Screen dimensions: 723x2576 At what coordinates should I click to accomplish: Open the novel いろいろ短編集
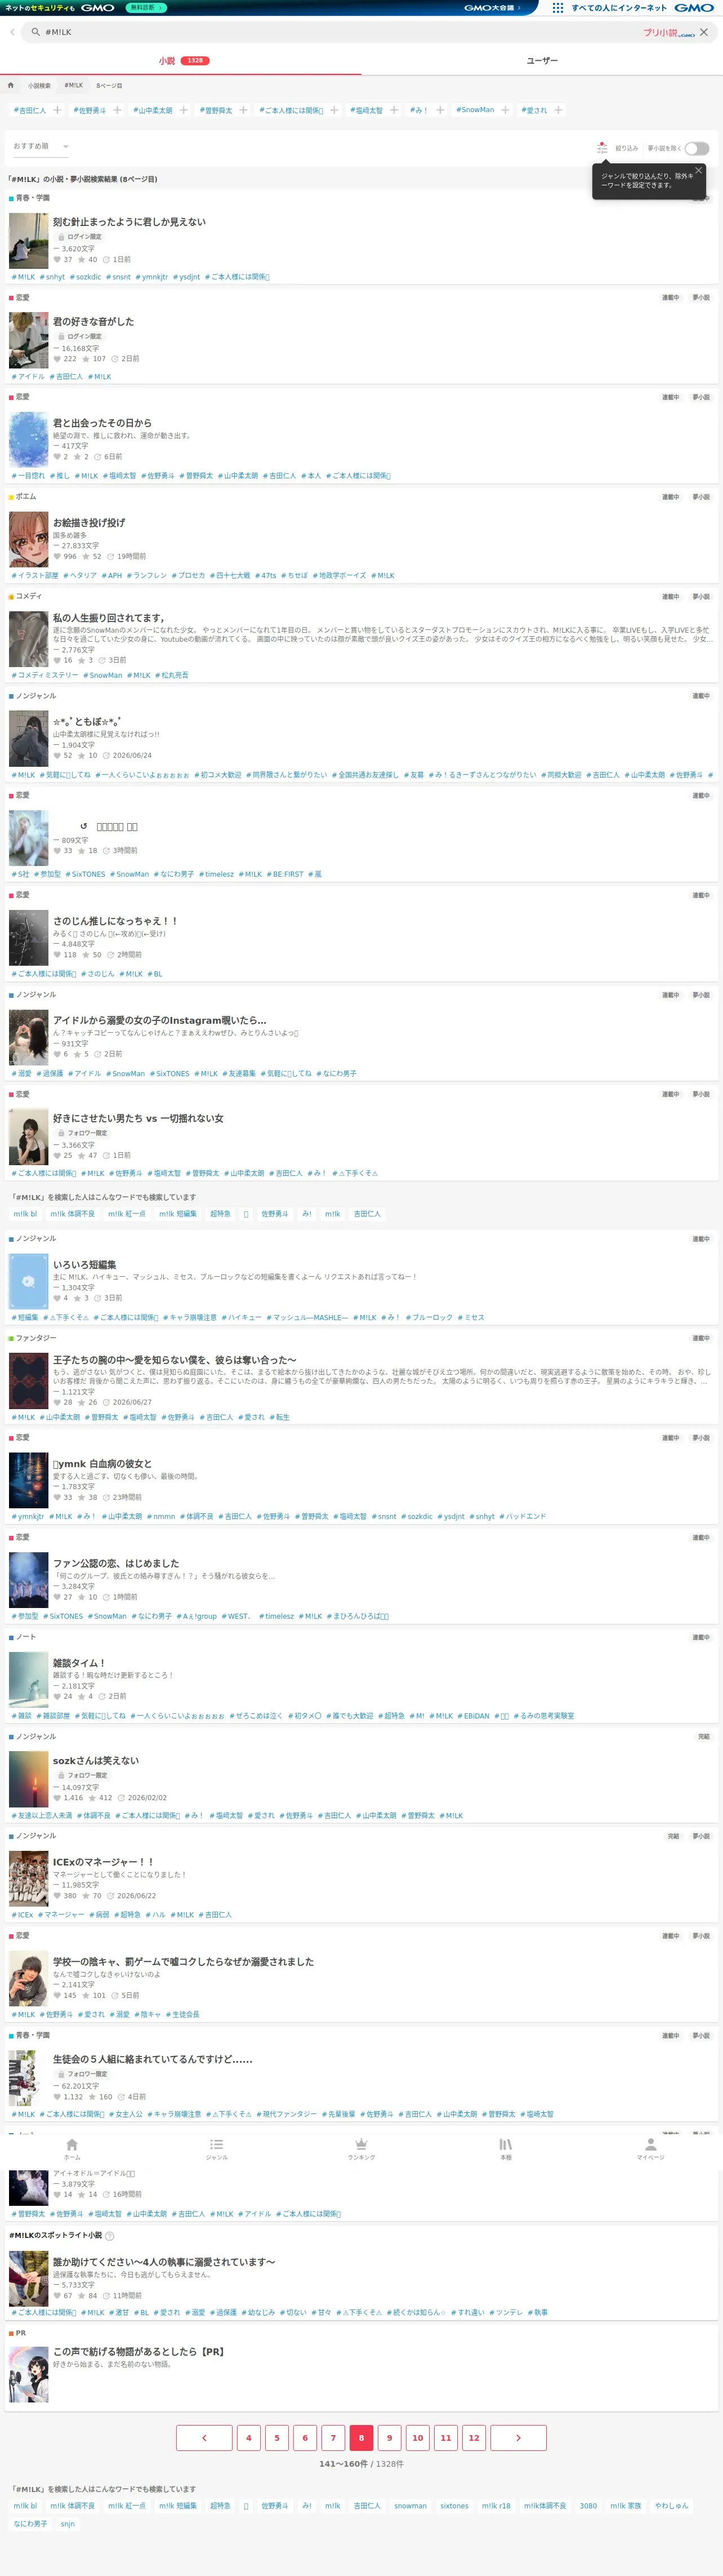(84, 1265)
